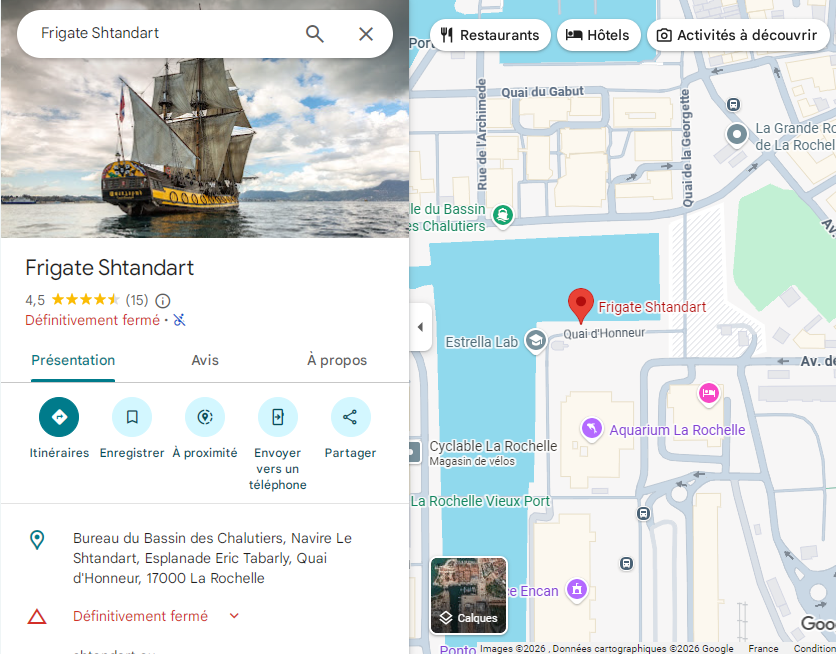Switch to the Présentation tab
The height and width of the screenshot is (654, 836).
tap(73, 360)
